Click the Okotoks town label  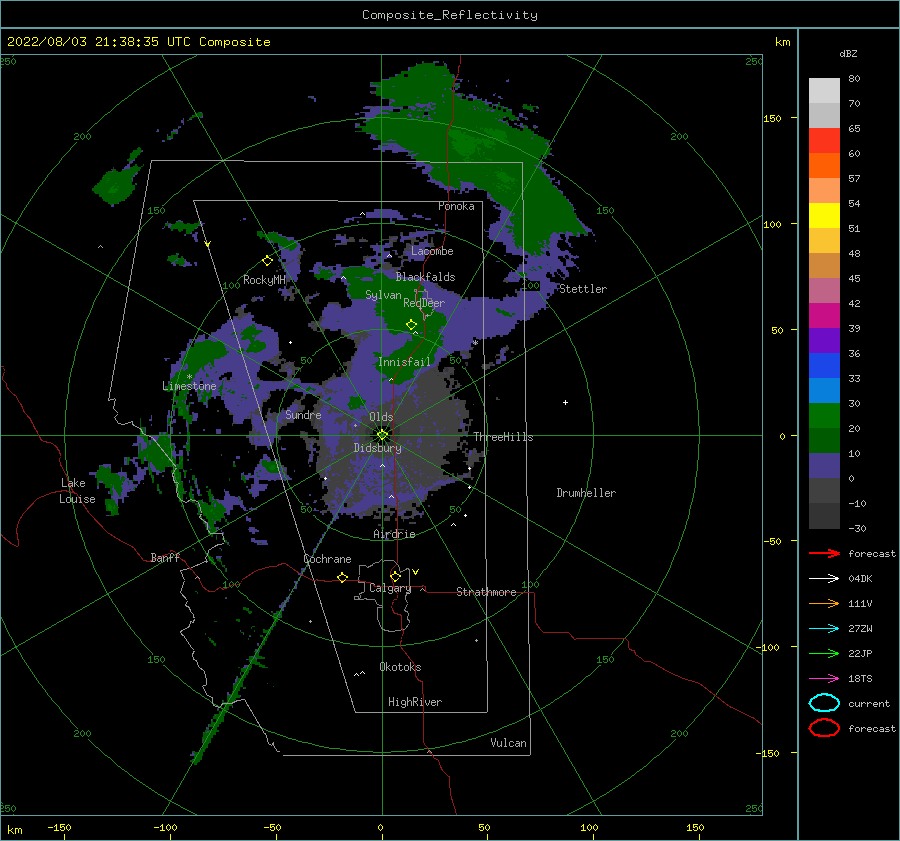[x=400, y=667]
